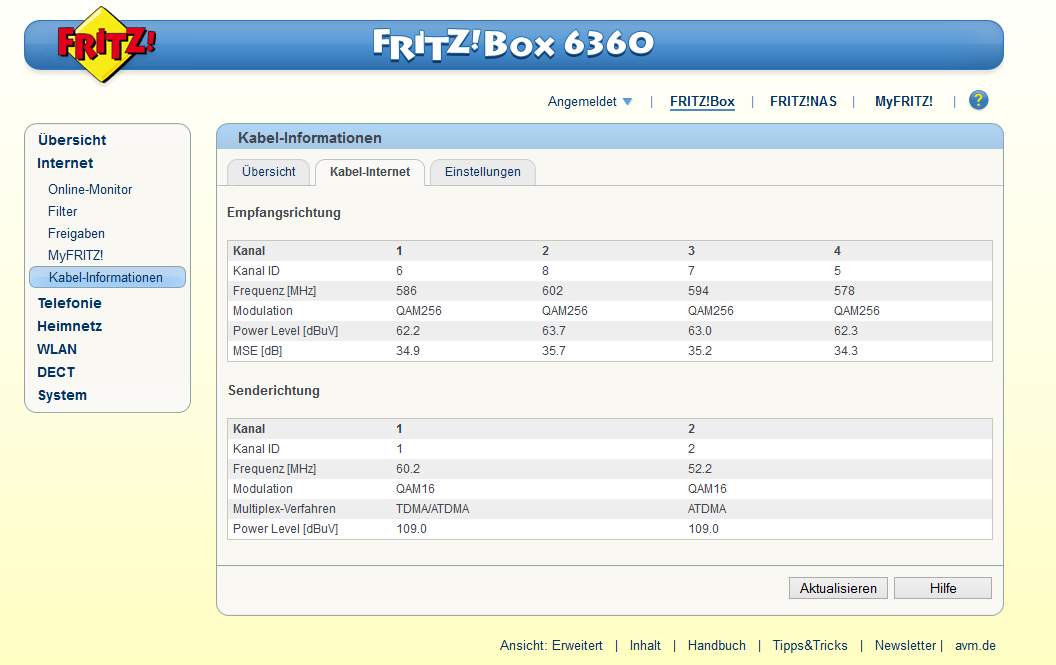Click the Aktualisieren button
The image size is (1056, 665).
click(x=838, y=588)
